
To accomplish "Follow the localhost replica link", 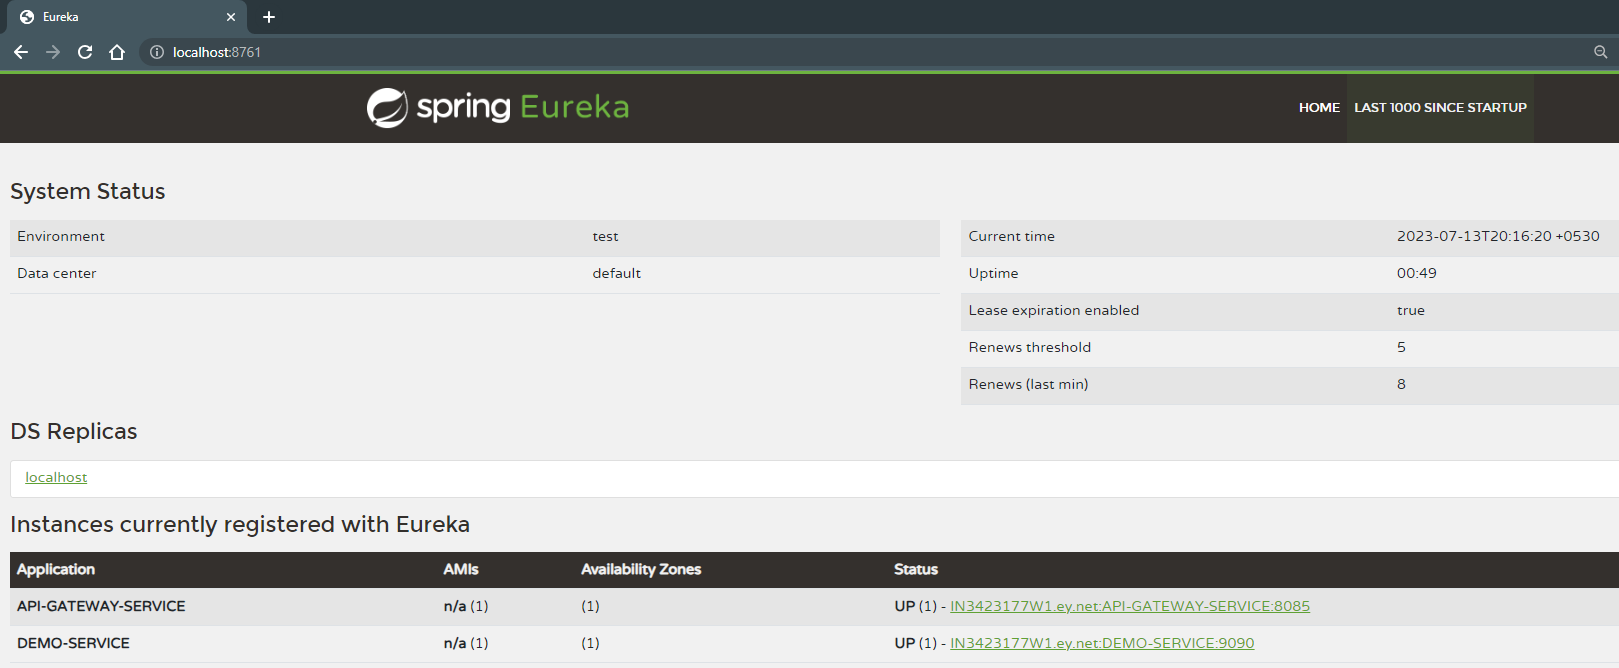I will (56, 478).
